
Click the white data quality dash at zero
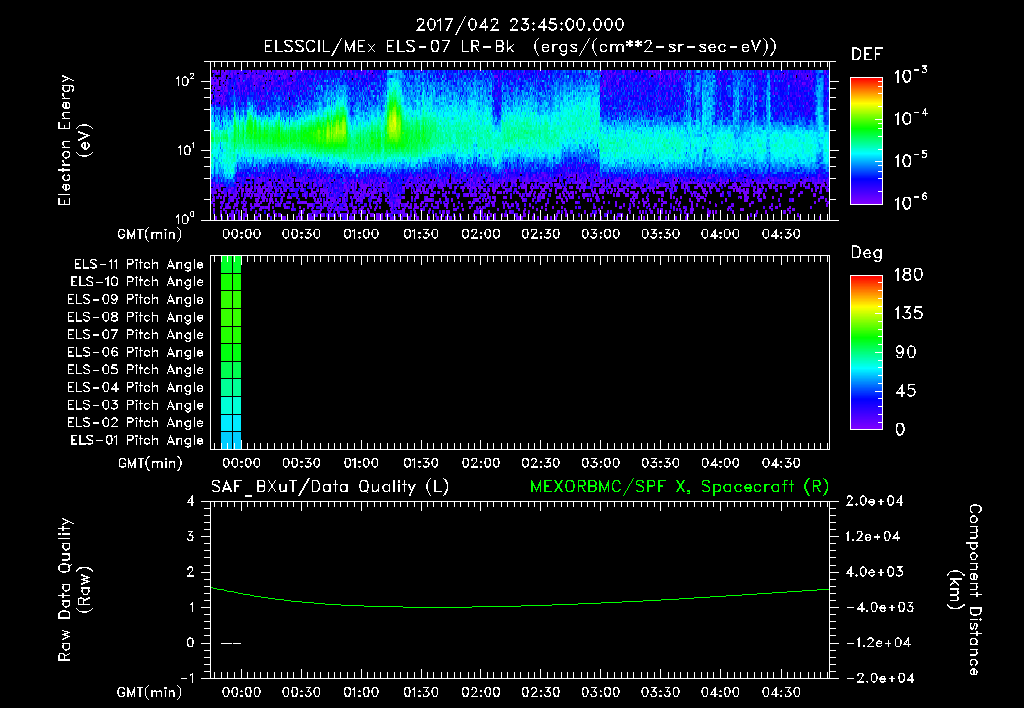pos(231,643)
